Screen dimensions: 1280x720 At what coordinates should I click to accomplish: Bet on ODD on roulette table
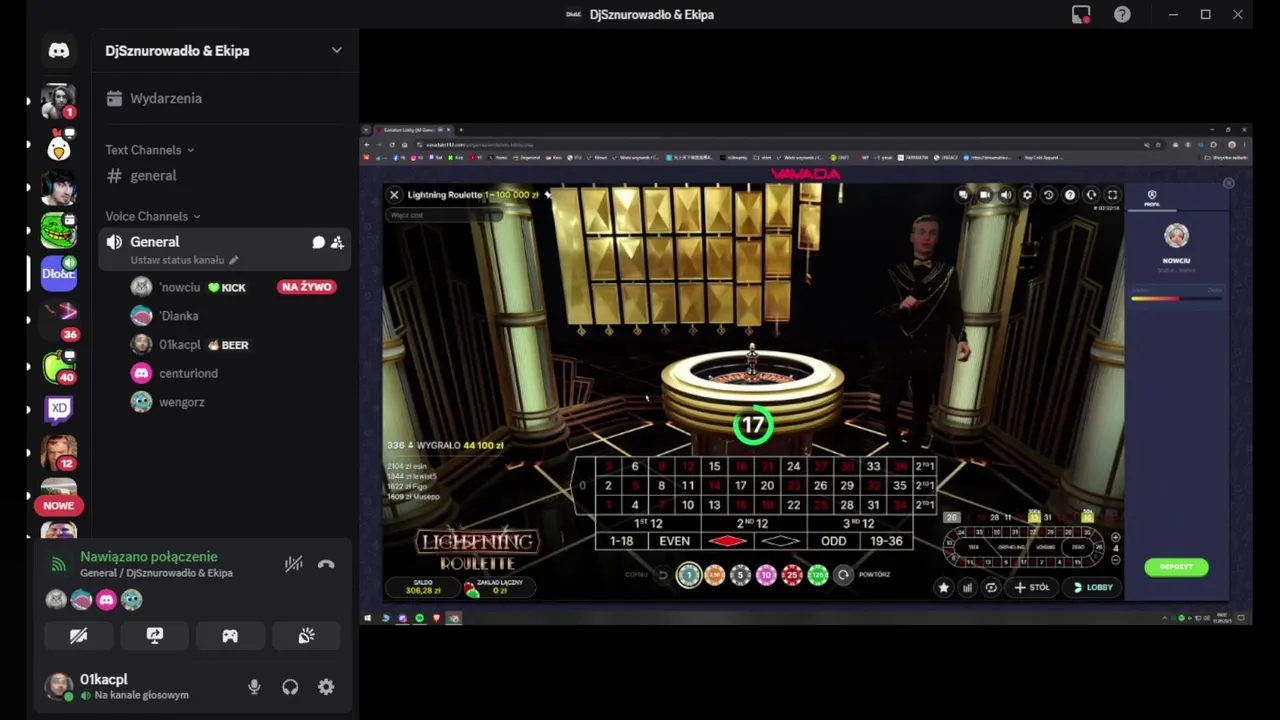833,541
